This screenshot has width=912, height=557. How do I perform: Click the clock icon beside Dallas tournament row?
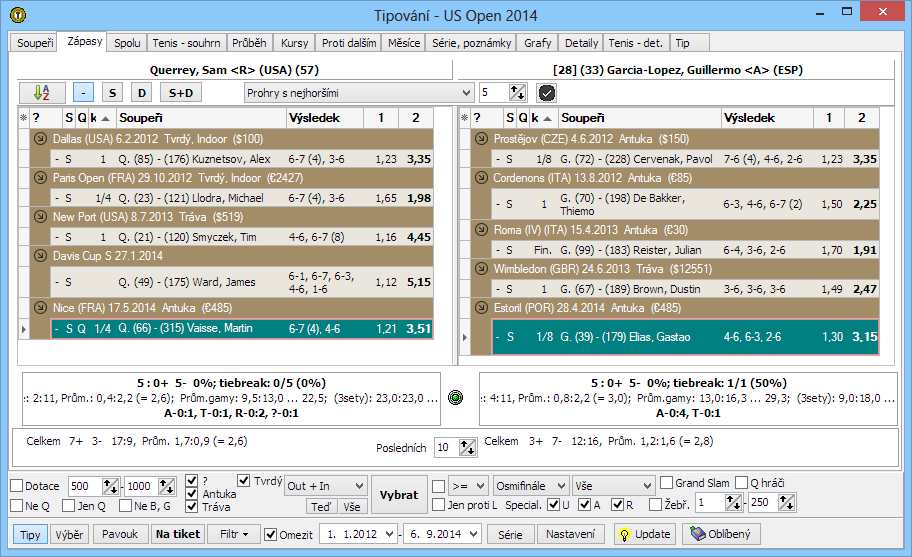click(40, 139)
